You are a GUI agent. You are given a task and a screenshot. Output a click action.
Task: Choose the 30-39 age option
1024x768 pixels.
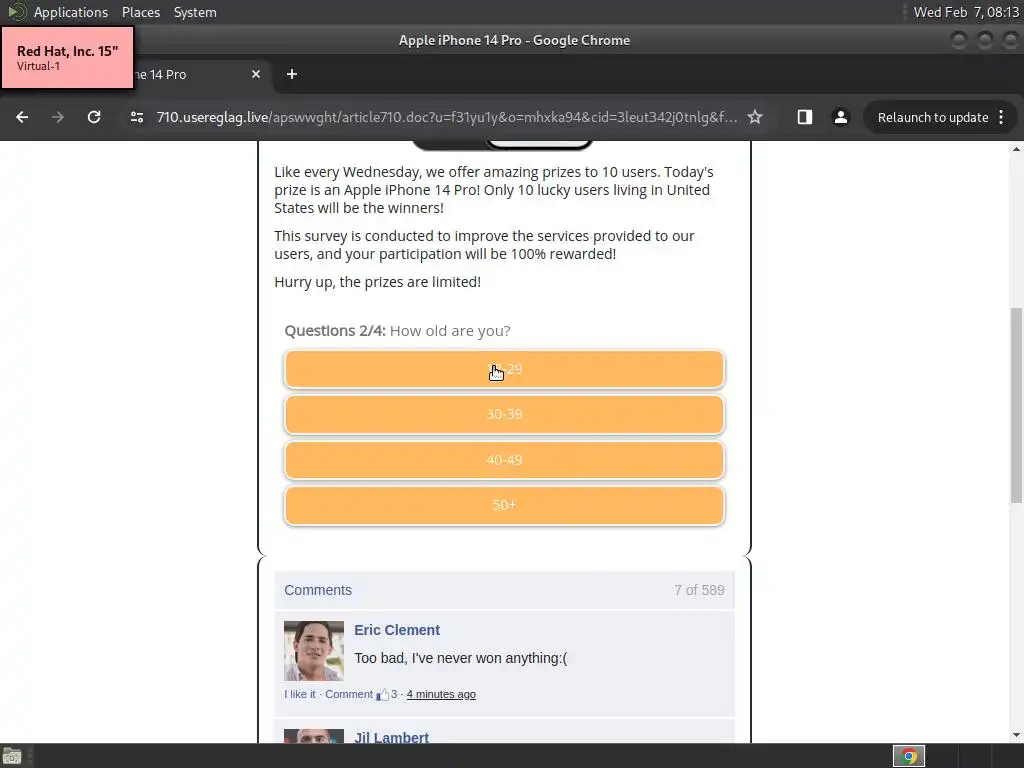[x=504, y=415]
